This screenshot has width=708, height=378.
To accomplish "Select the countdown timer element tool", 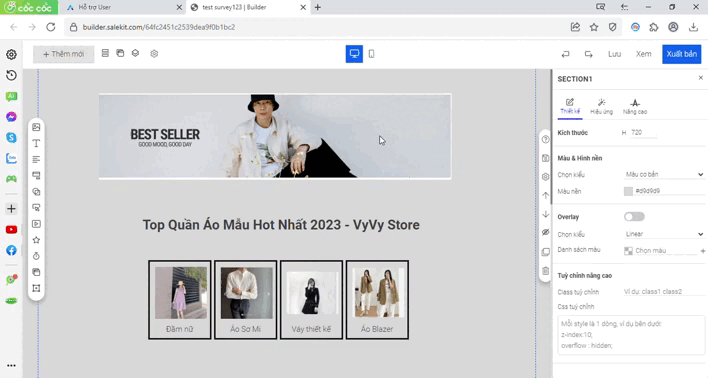I will coord(36,256).
